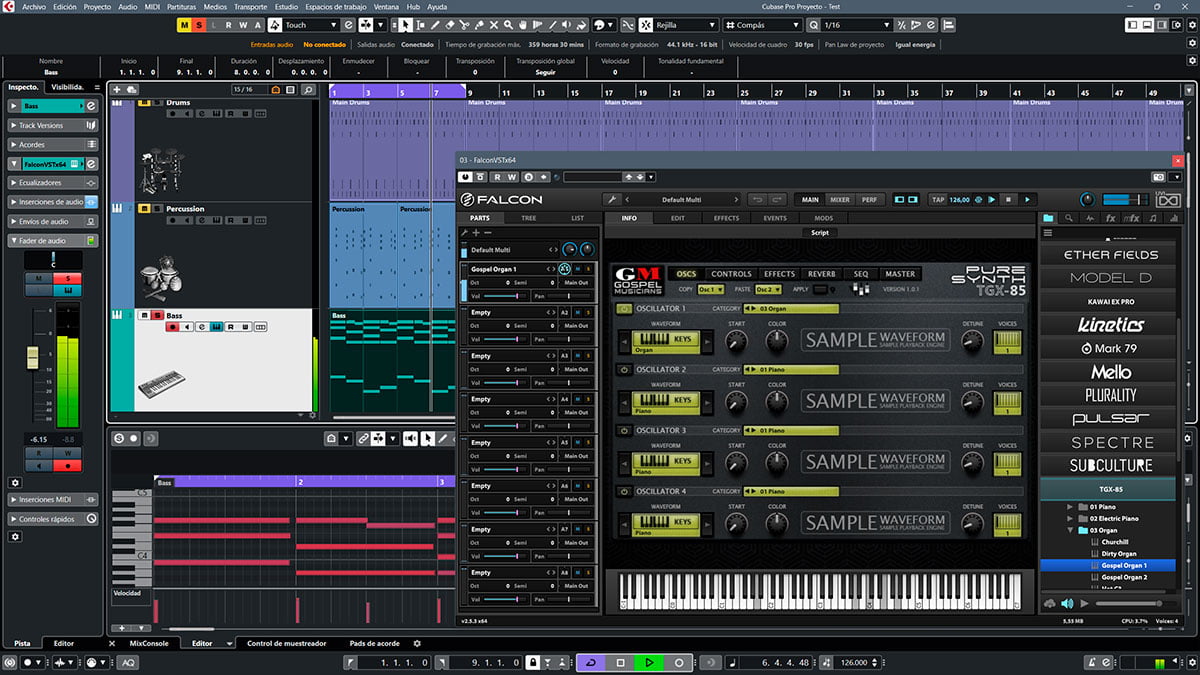Expand the Inserciones MIDI inspector section
1200x675 pixels.
click(x=54, y=500)
